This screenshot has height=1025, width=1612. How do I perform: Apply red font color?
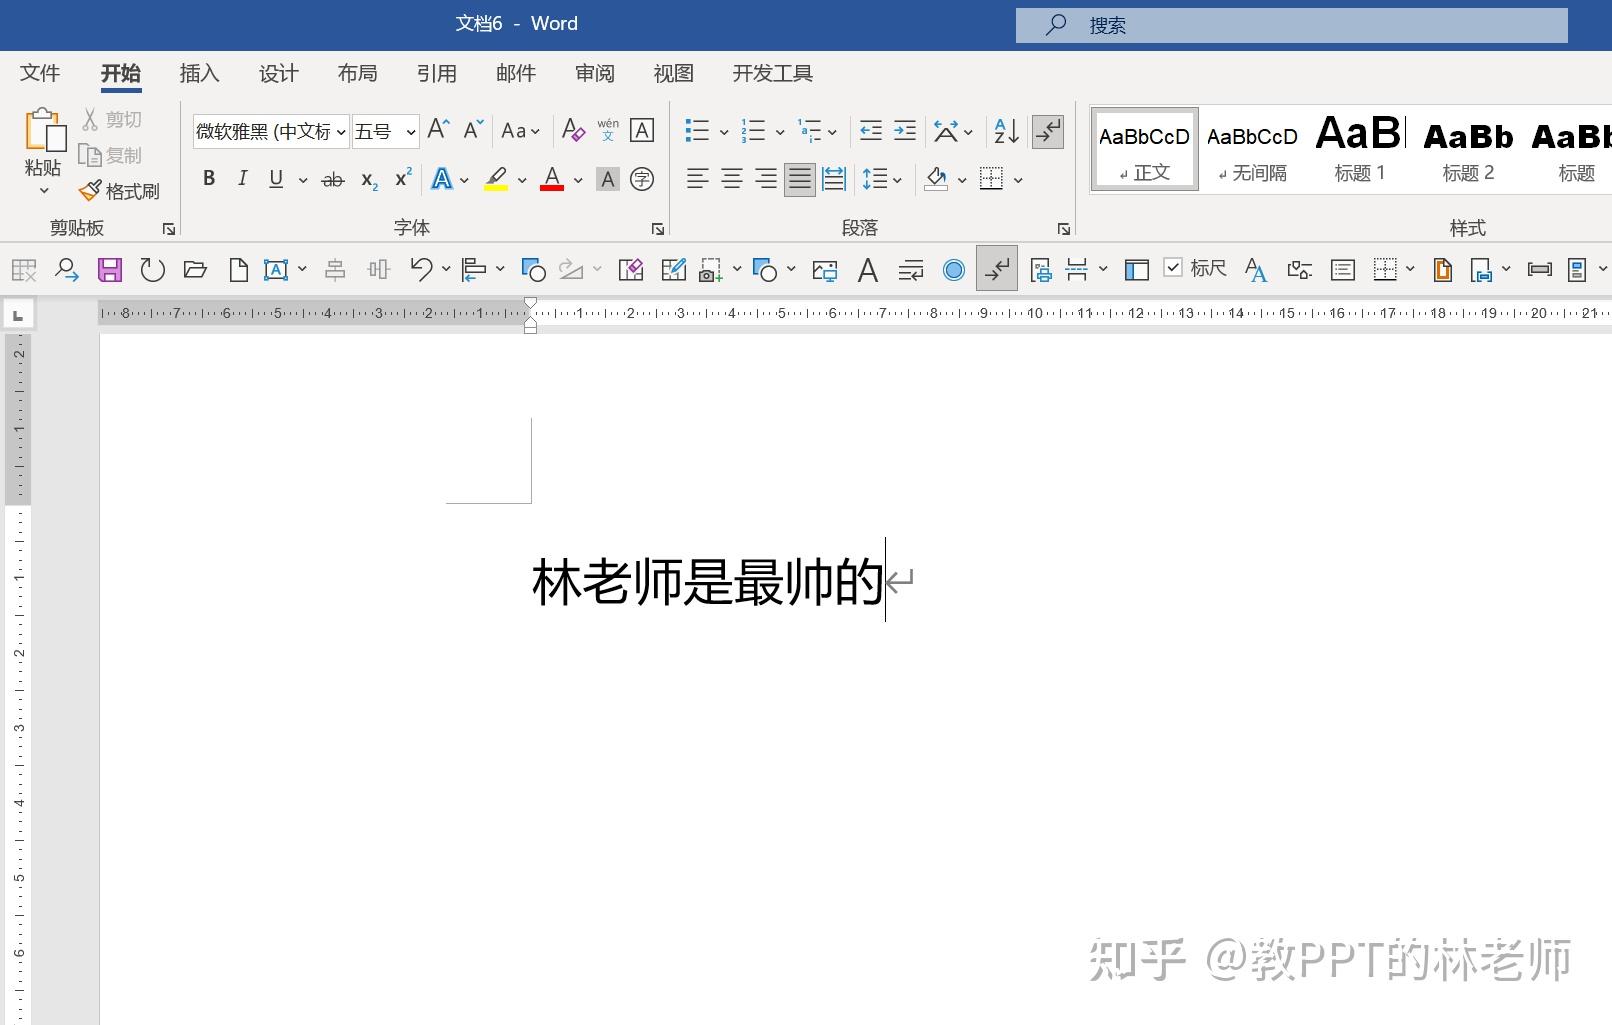[x=552, y=179]
